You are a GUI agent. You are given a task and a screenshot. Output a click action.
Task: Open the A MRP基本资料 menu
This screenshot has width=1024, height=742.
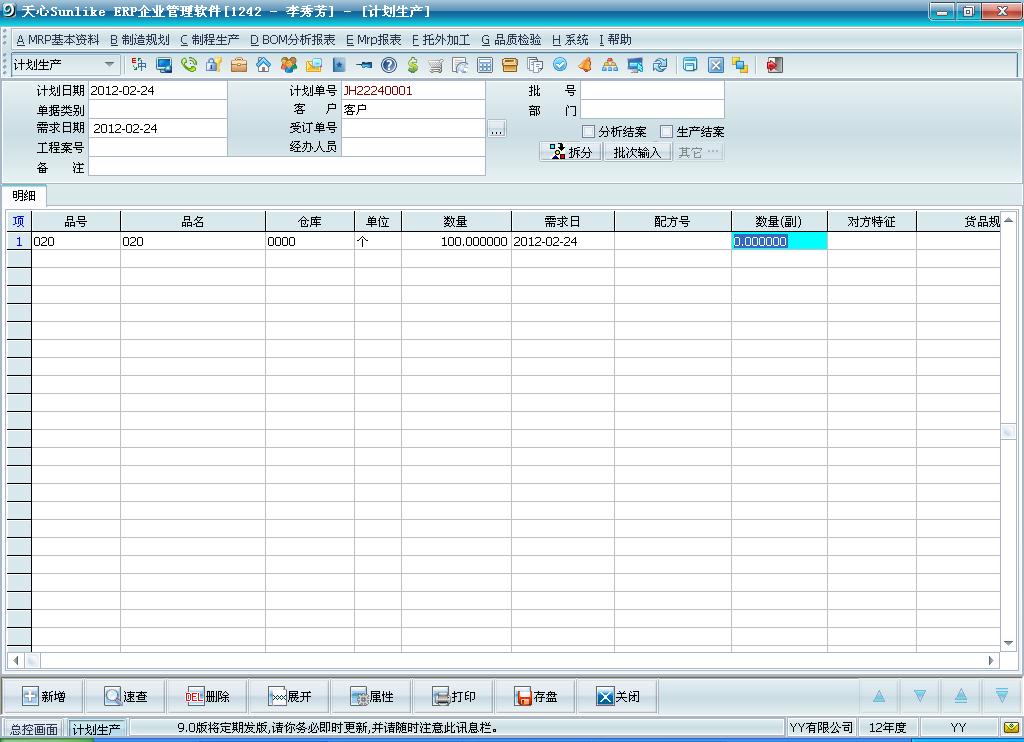coord(58,40)
